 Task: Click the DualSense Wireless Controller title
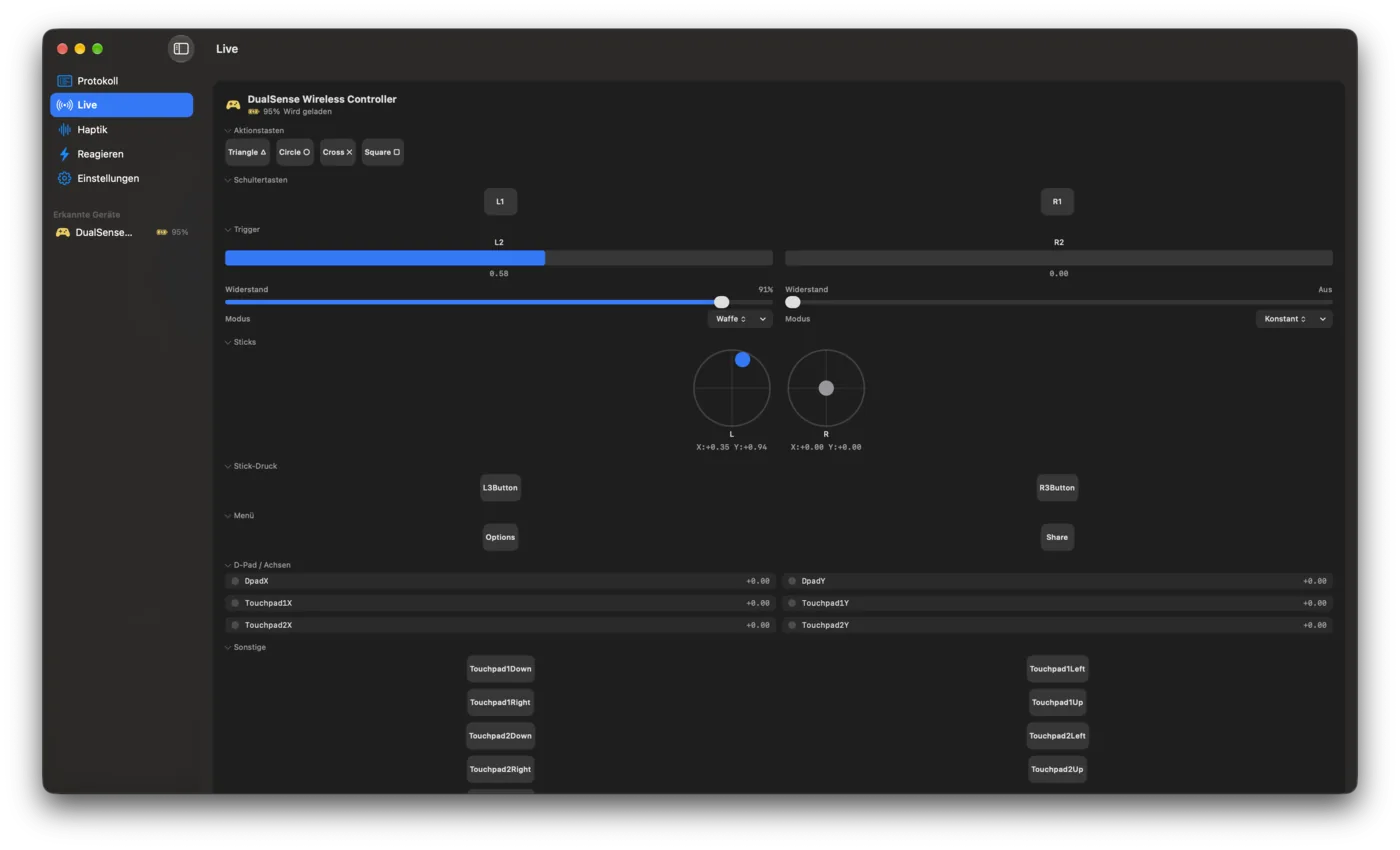pyautogui.click(x=322, y=99)
